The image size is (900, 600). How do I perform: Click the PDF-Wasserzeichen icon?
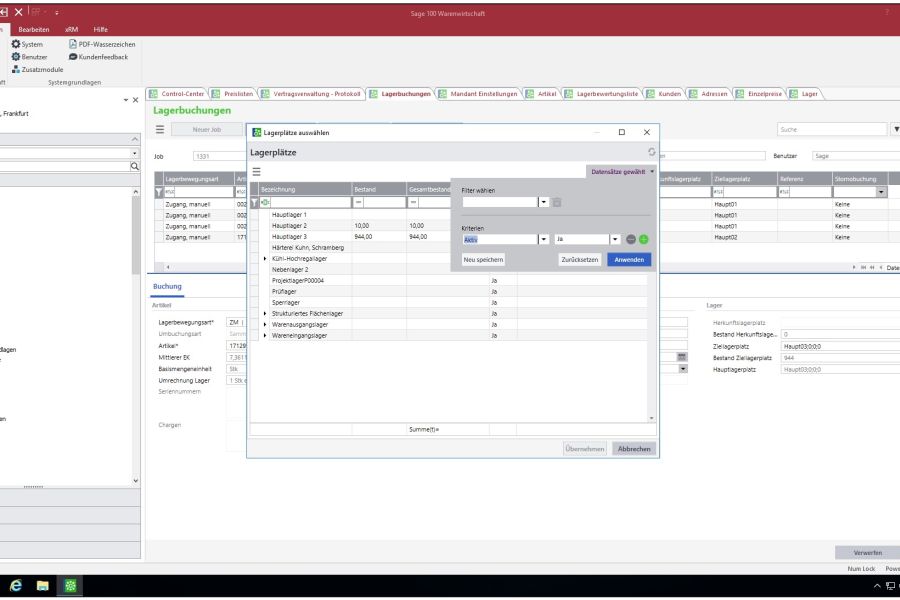click(73, 44)
